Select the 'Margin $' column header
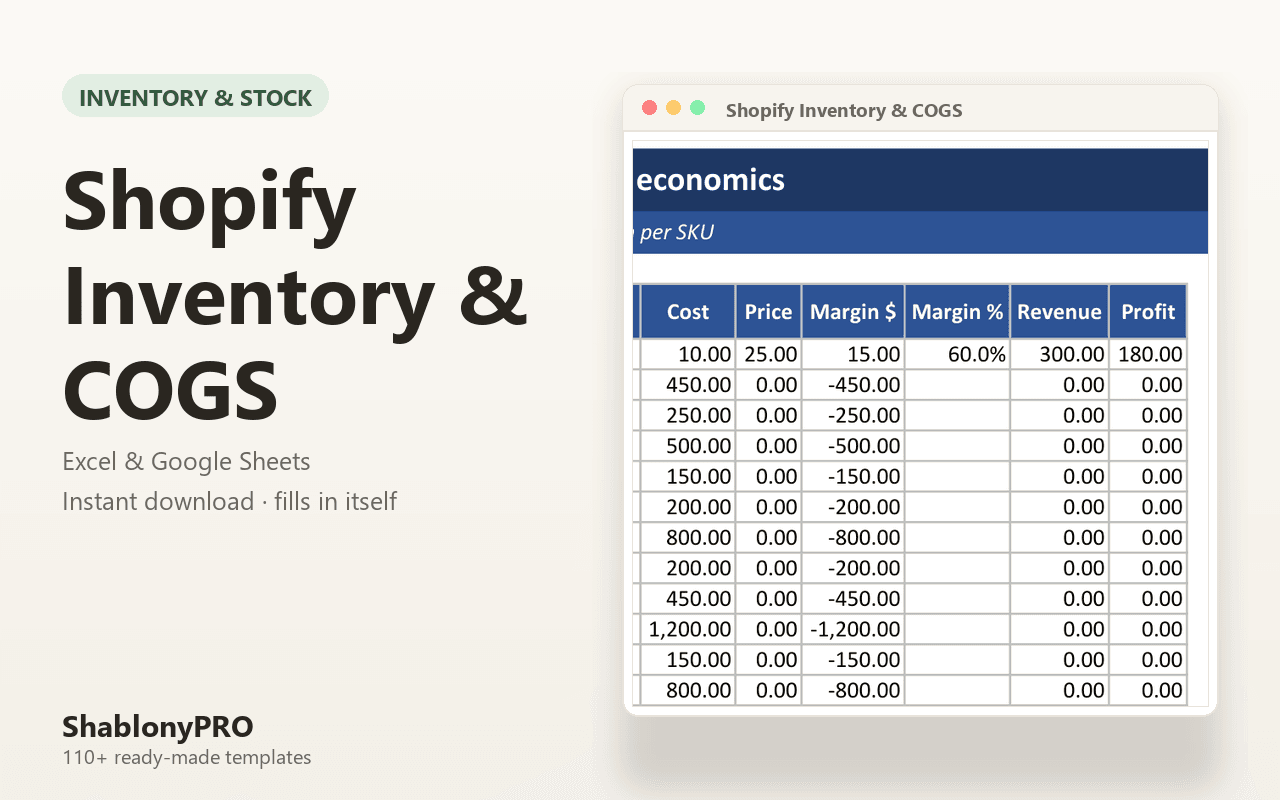1280x800 pixels. 853,312
